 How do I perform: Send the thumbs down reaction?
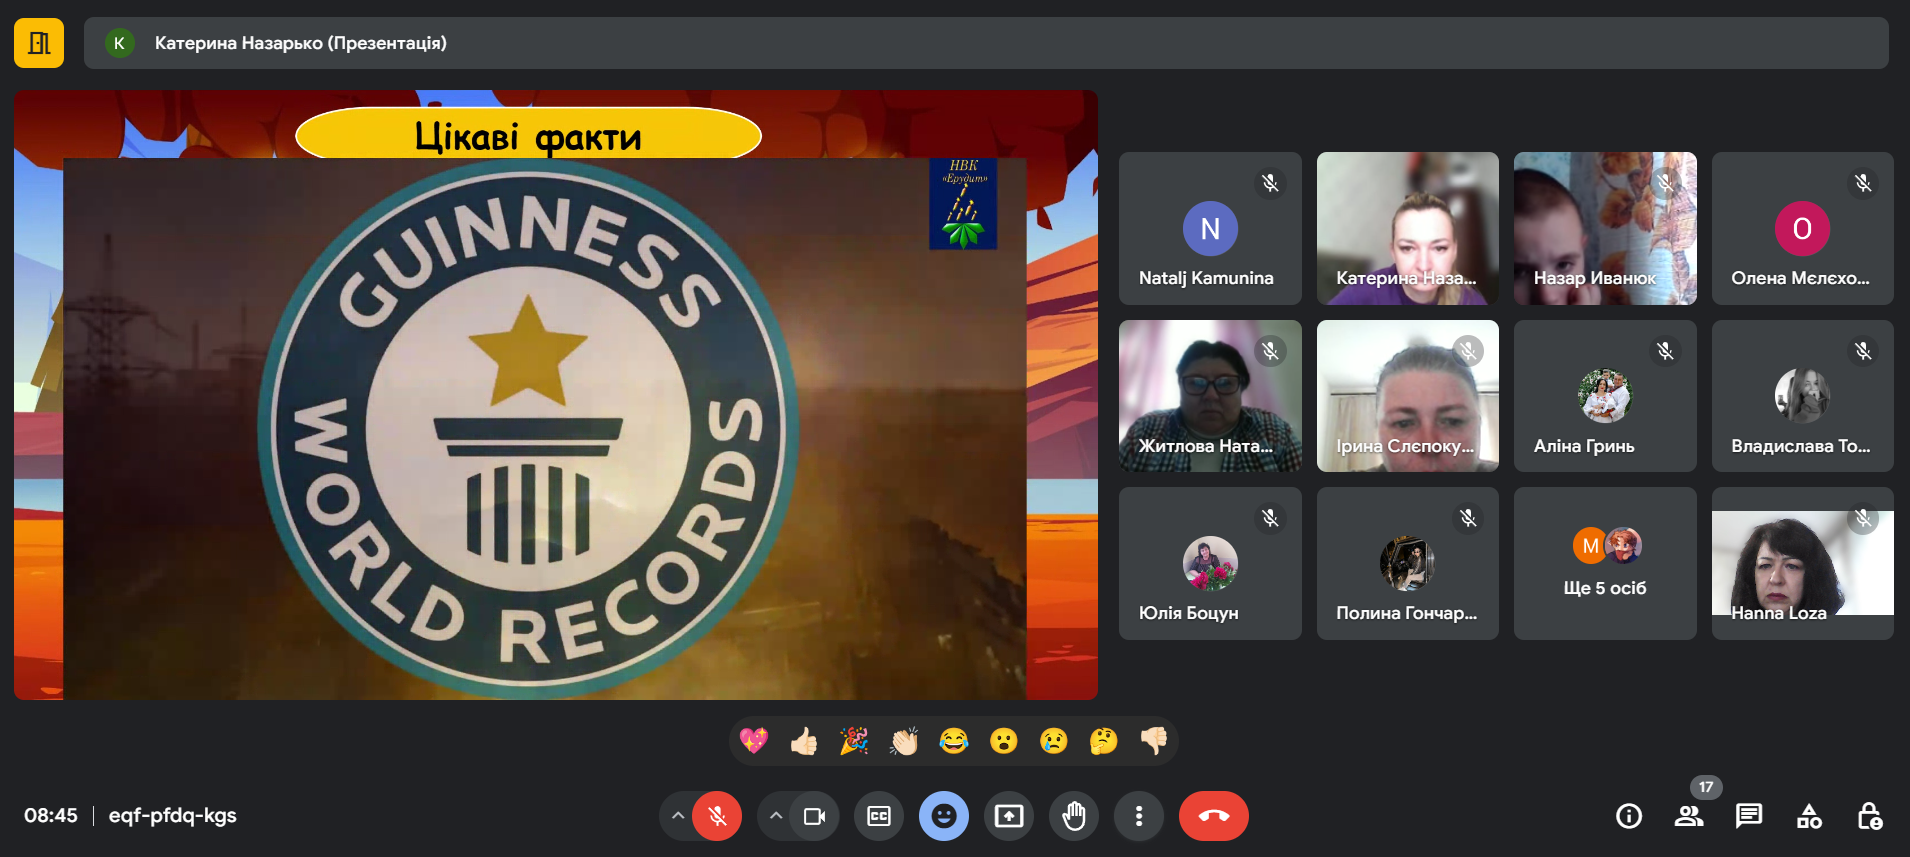tap(1154, 741)
